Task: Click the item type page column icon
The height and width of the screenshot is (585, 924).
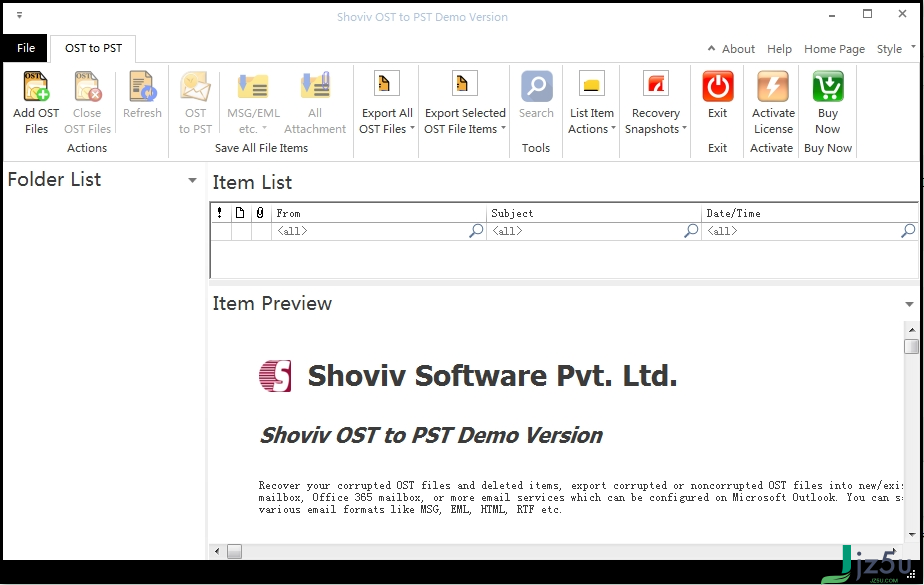Action: (240, 213)
